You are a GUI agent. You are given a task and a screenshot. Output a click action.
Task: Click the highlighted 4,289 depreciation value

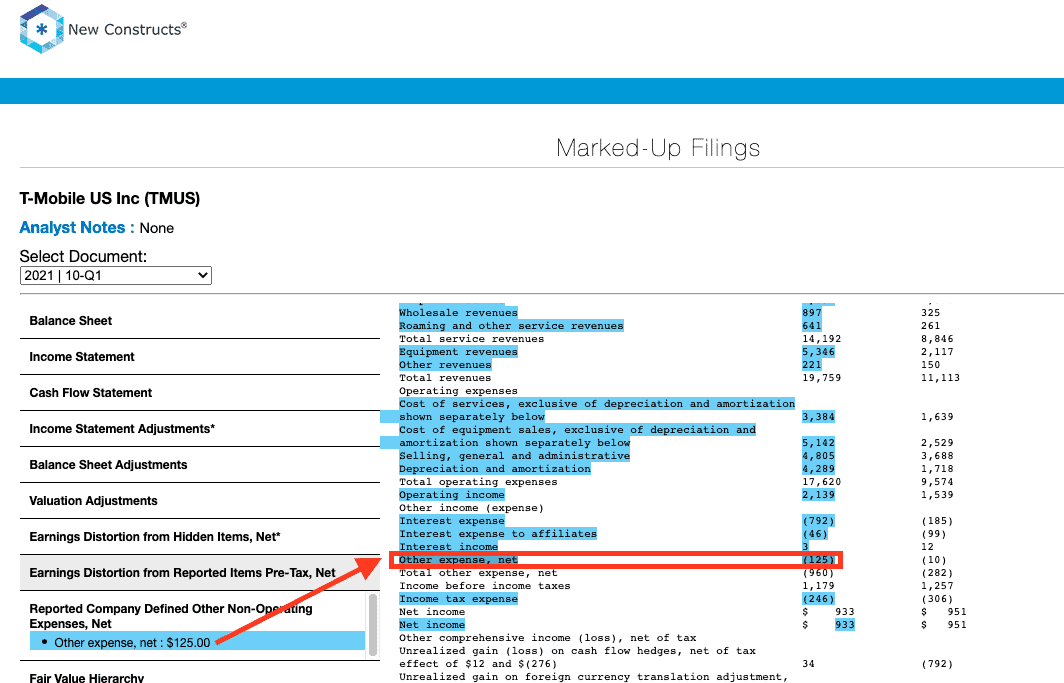(818, 469)
